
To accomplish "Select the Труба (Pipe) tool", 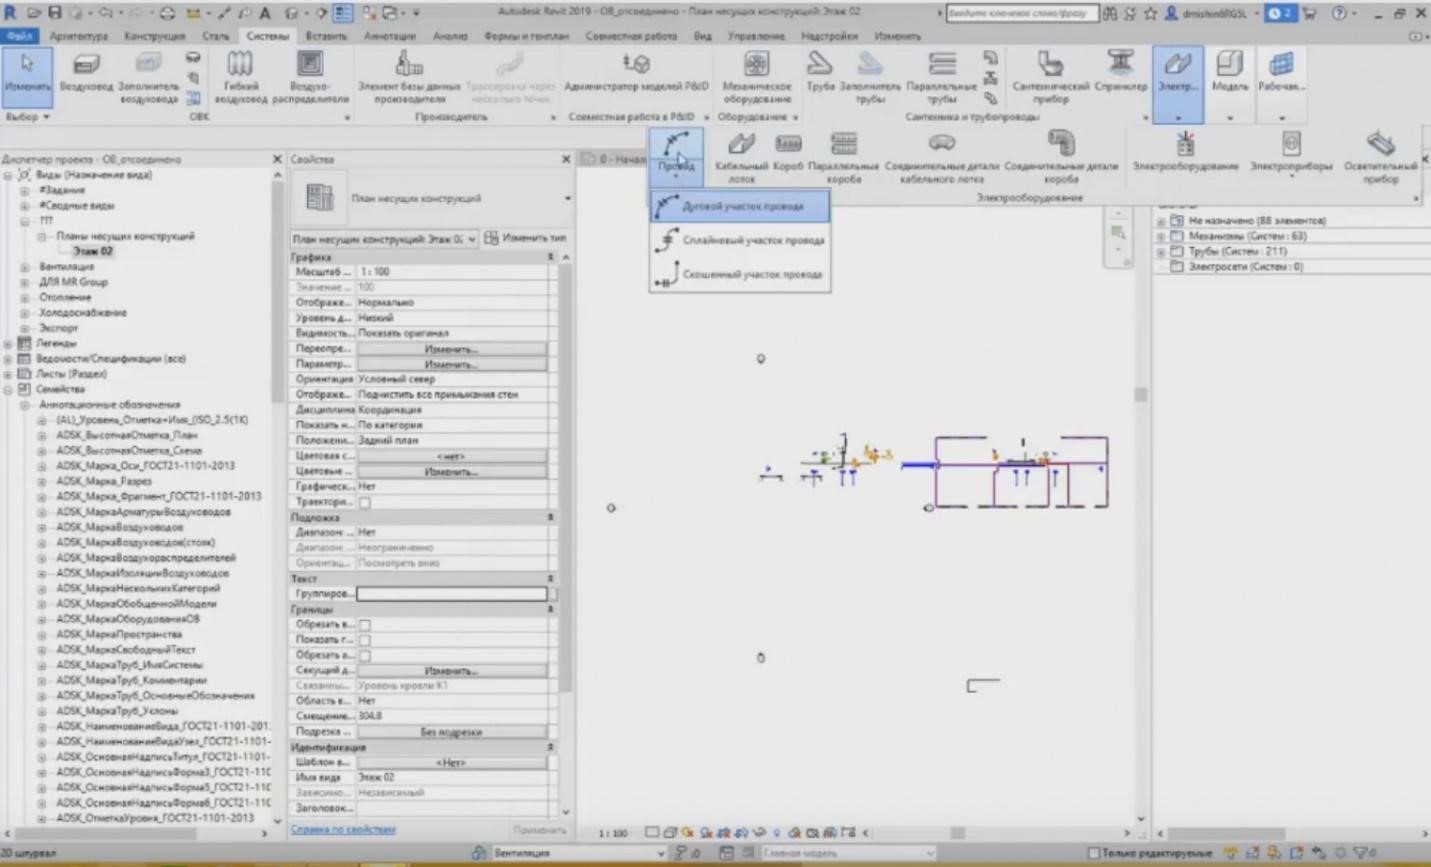I will 819,75.
